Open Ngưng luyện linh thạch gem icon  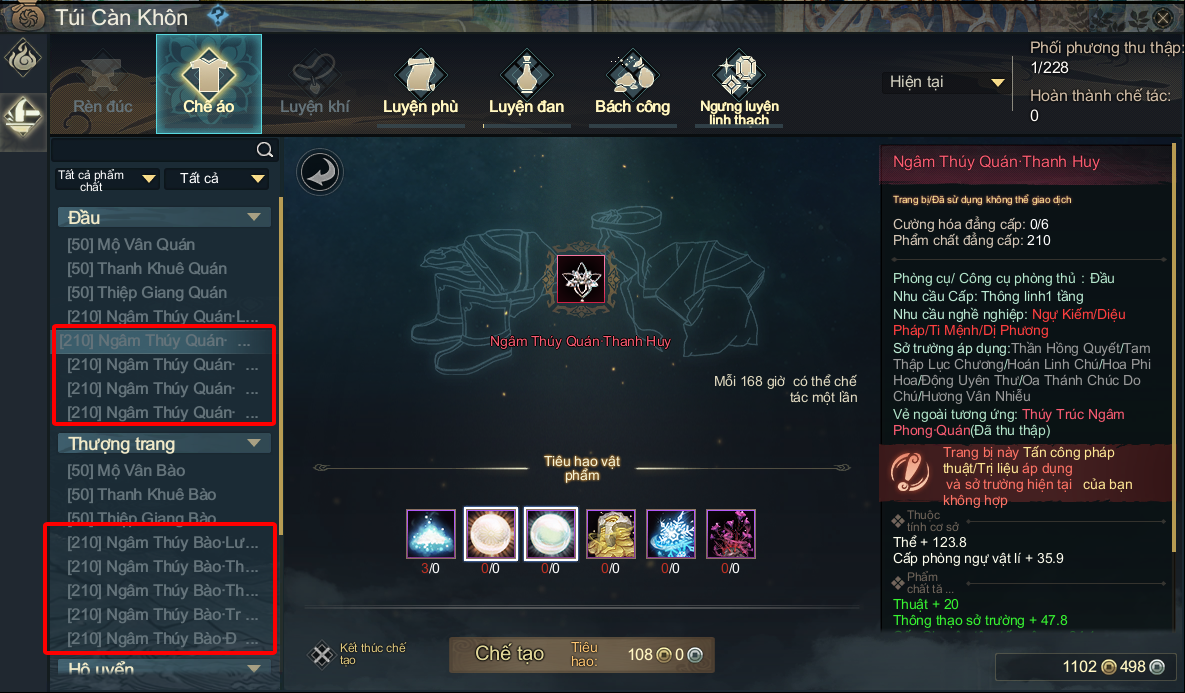click(x=738, y=74)
